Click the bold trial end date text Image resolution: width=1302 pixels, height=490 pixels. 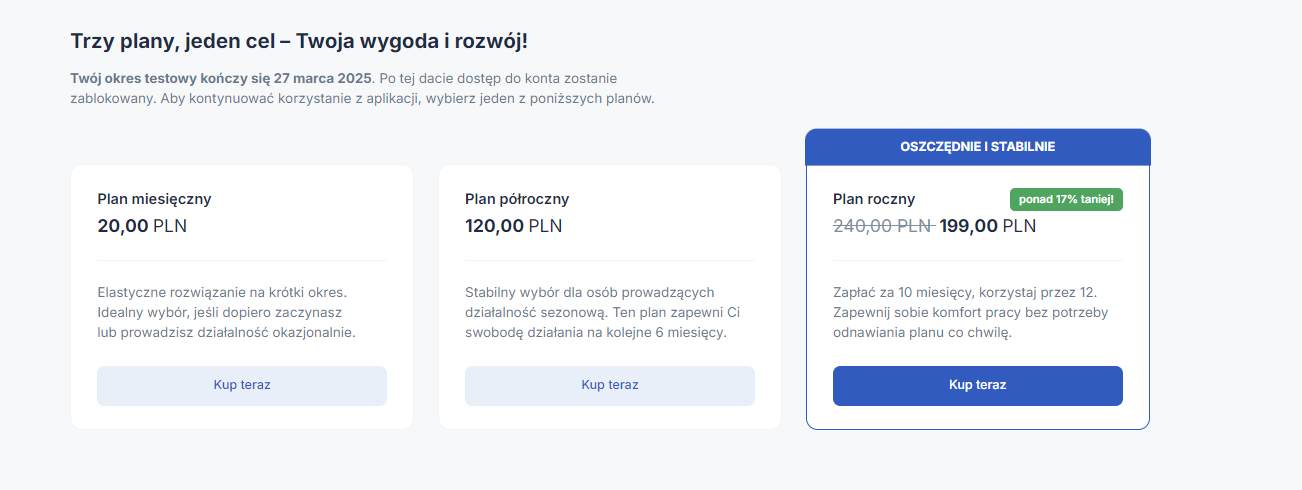coord(220,78)
